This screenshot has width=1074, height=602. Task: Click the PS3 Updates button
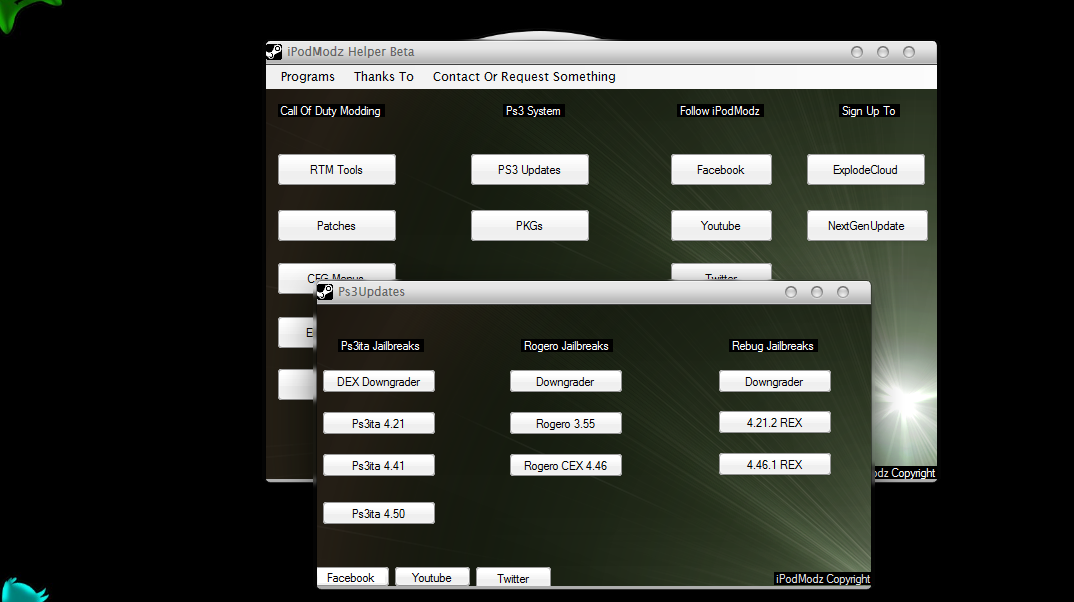(x=529, y=169)
